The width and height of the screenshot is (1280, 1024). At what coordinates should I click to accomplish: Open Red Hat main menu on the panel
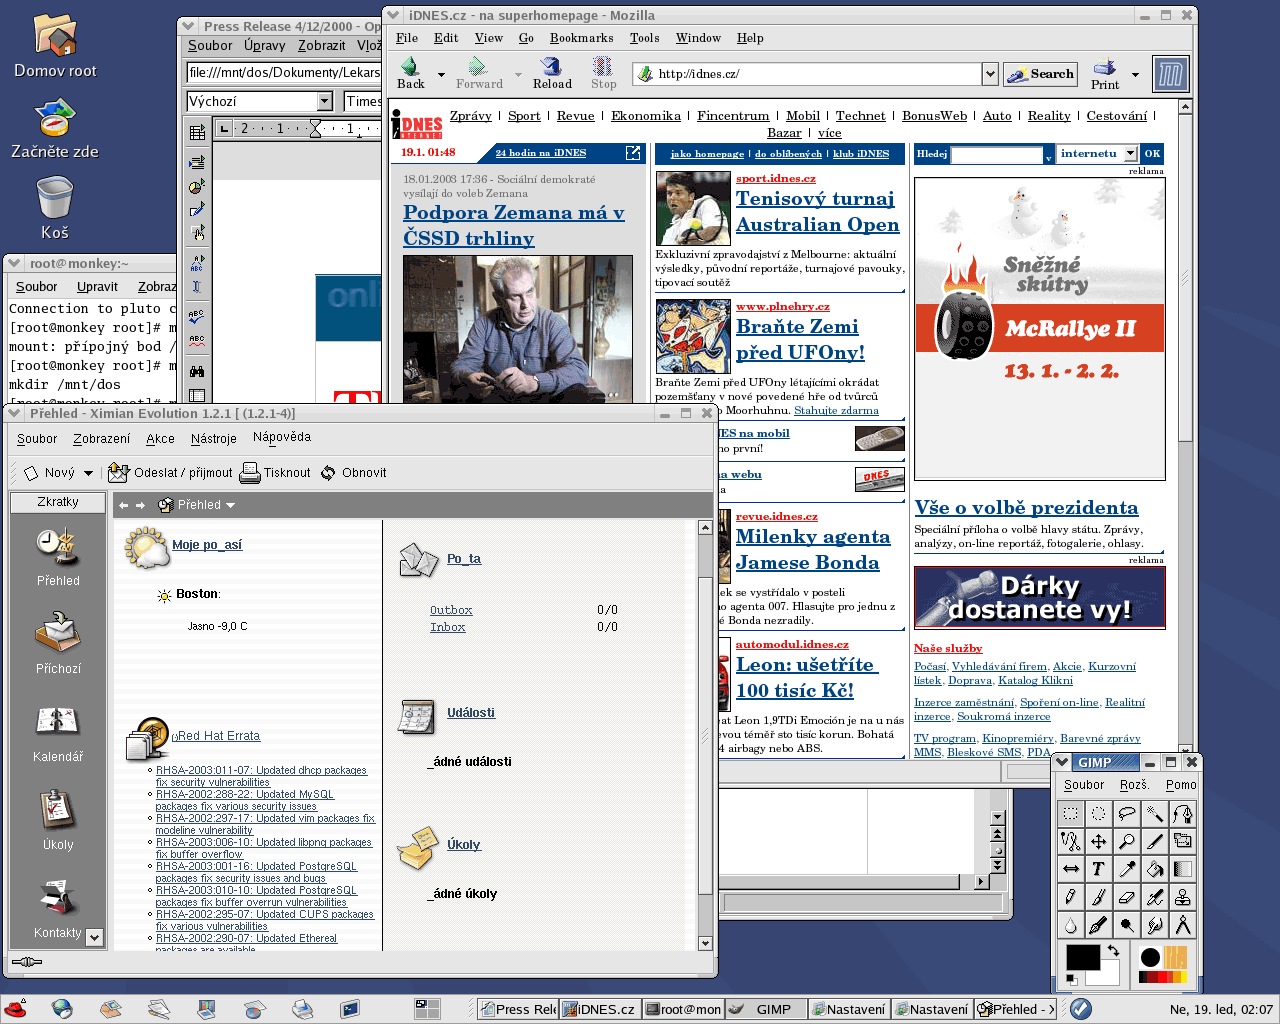point(14,1009)
